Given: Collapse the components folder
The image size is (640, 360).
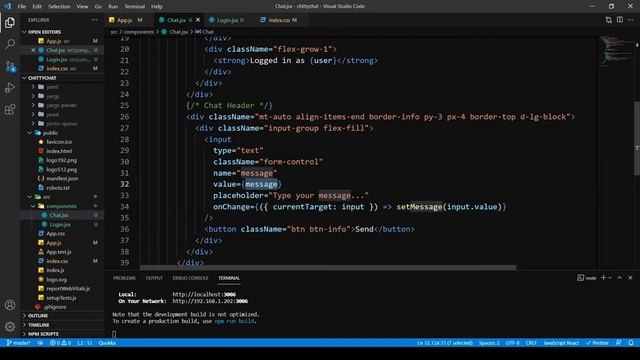Looking at the screenshot, I should pyautogui.click(x=61, y=206).
